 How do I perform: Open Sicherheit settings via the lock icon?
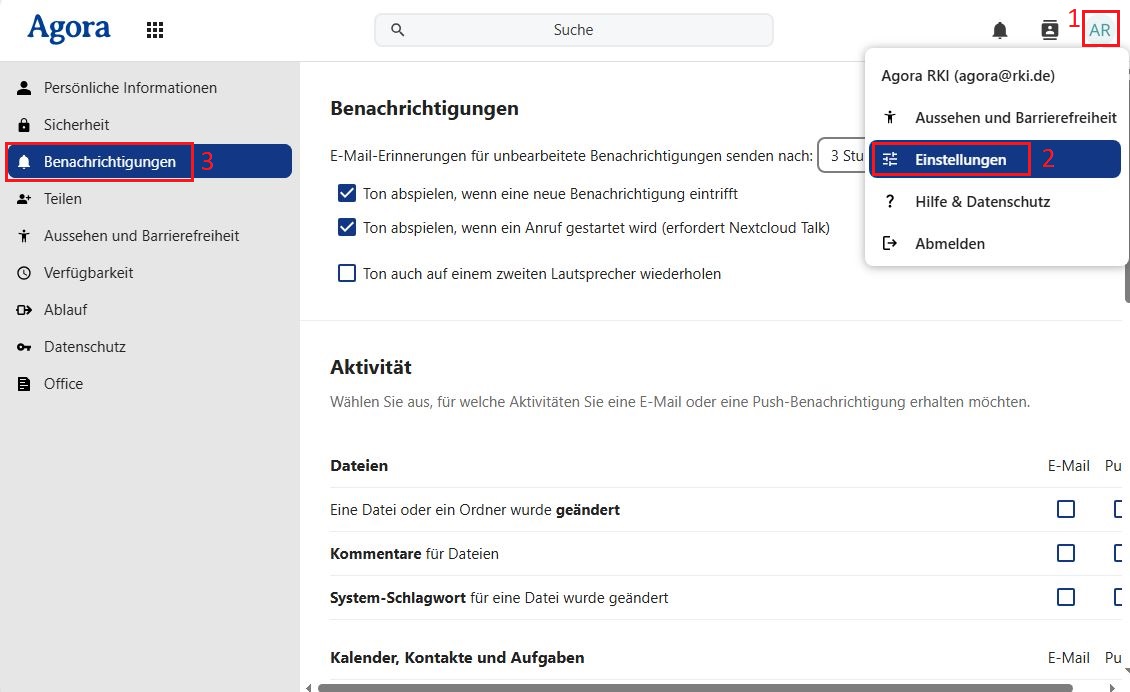click(25, 125)
